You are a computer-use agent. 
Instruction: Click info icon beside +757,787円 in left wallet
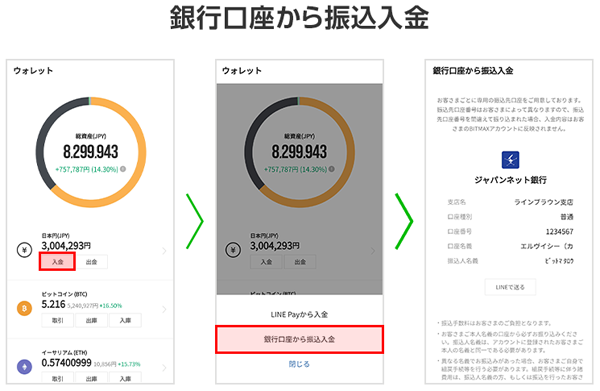[123, 169]
